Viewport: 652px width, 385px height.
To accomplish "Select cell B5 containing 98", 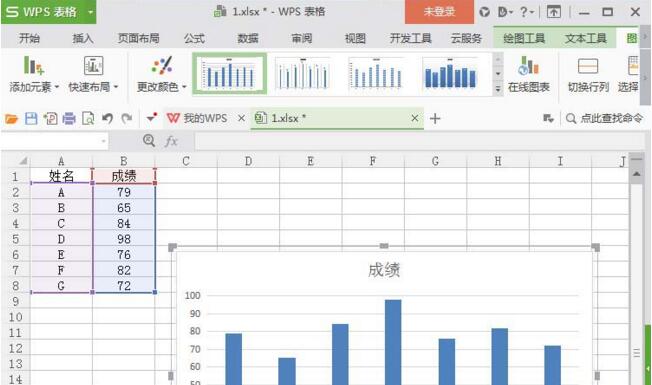I will point(124,239).
